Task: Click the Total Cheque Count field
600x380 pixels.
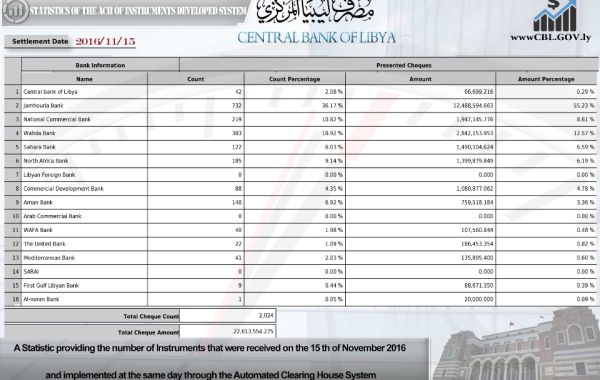Action: click(x=227, y=316)
